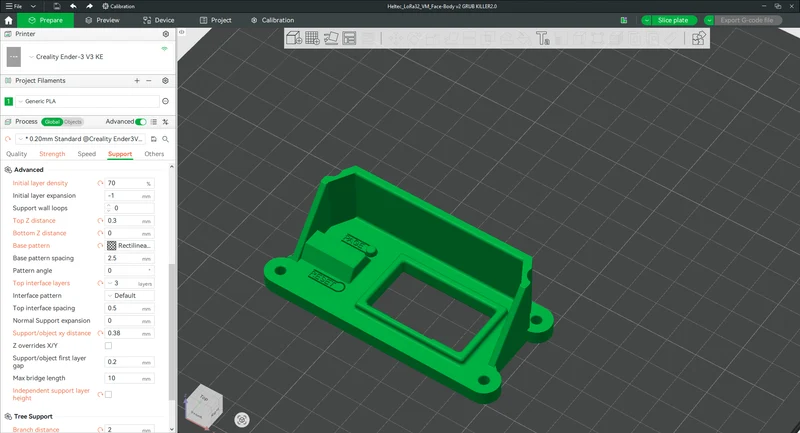Switch process scope to Objects

coord(72,122)
